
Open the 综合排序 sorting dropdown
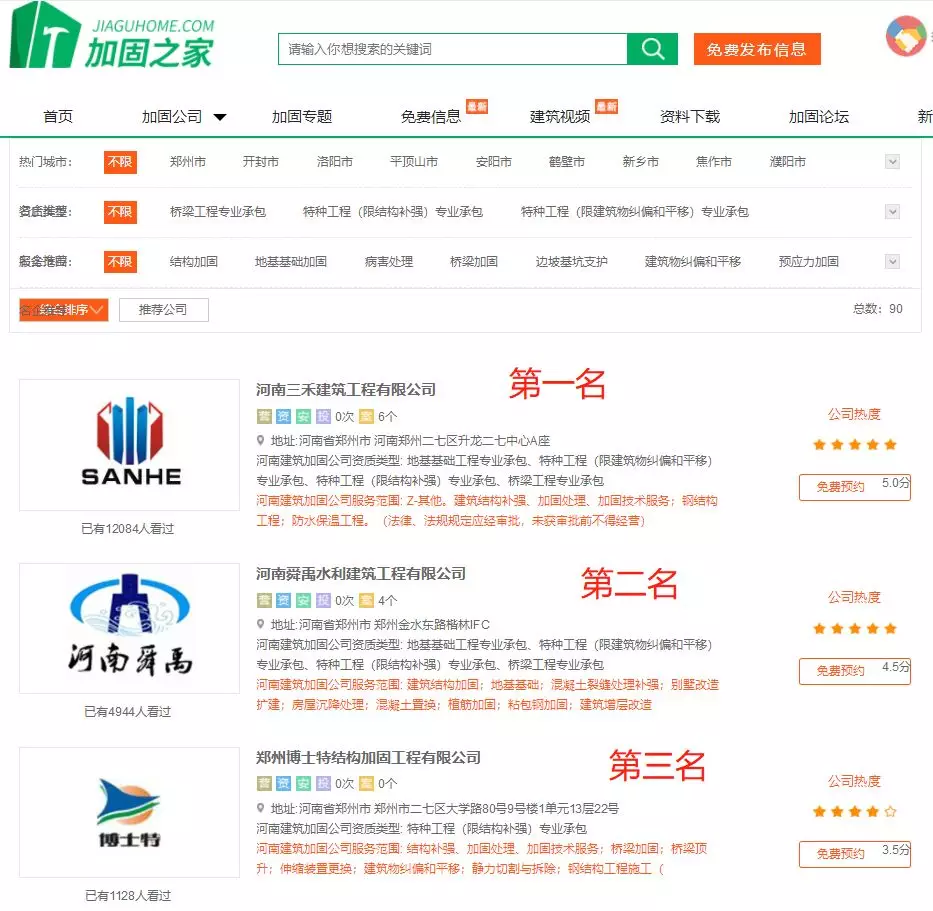click(x=63, y=310)
